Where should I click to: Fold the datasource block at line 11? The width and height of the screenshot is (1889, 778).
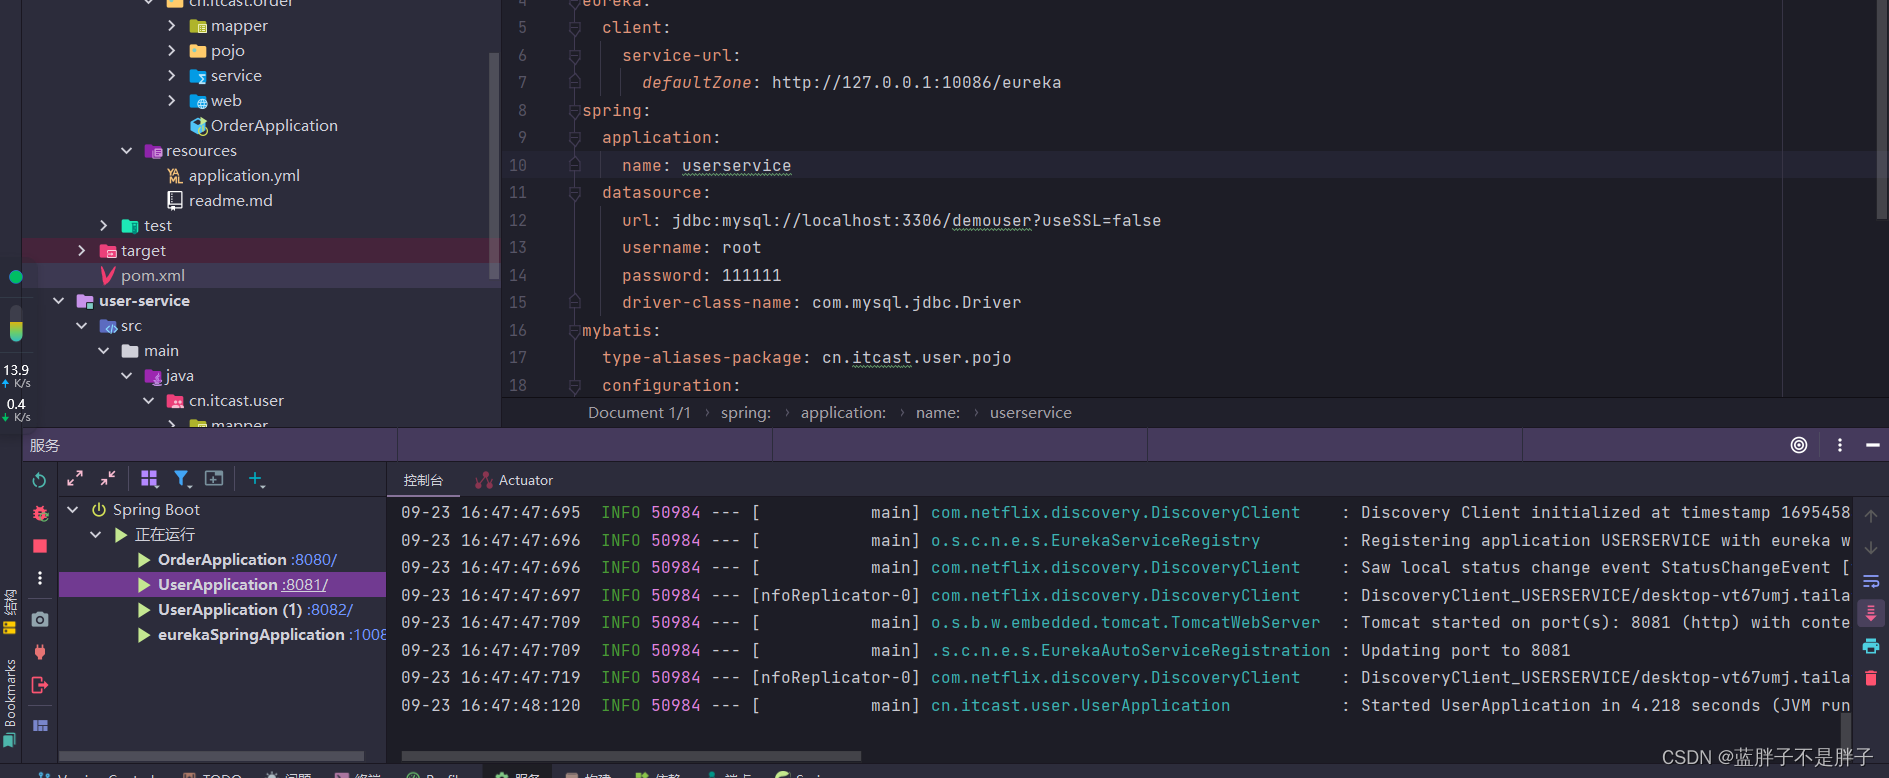[x=574, y=193]
